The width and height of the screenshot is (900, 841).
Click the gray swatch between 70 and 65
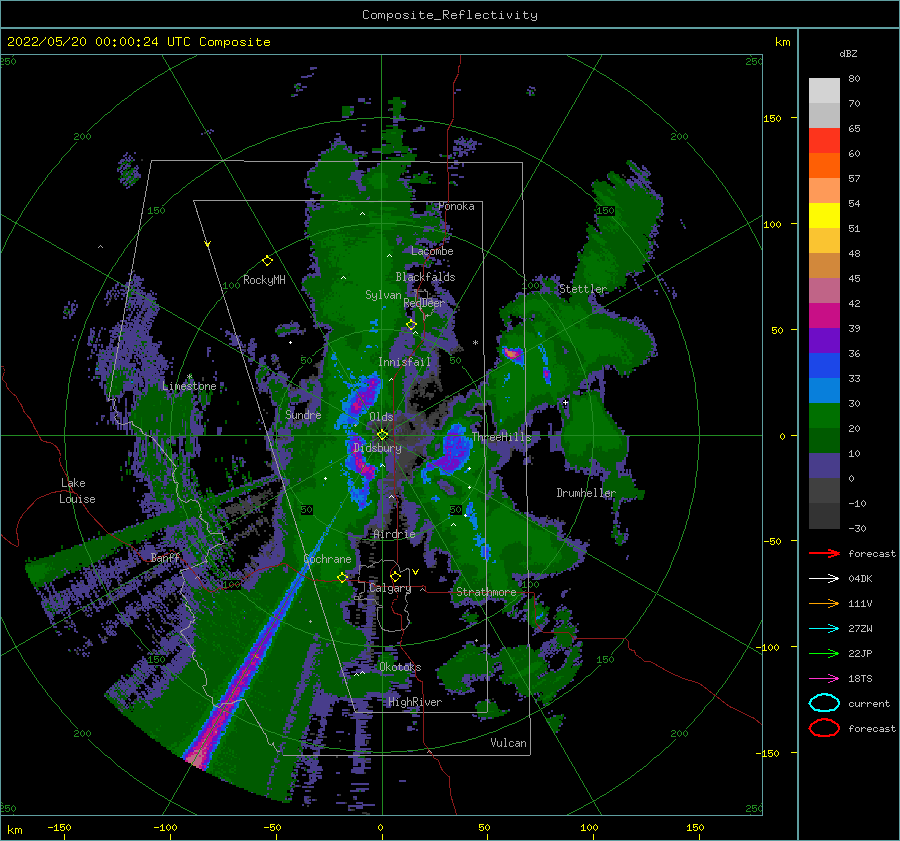coord(824,115)
